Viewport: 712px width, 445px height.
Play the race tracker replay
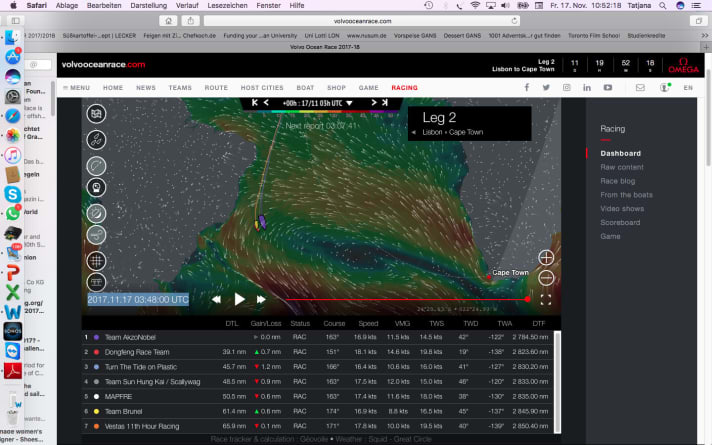coord(239,299)
